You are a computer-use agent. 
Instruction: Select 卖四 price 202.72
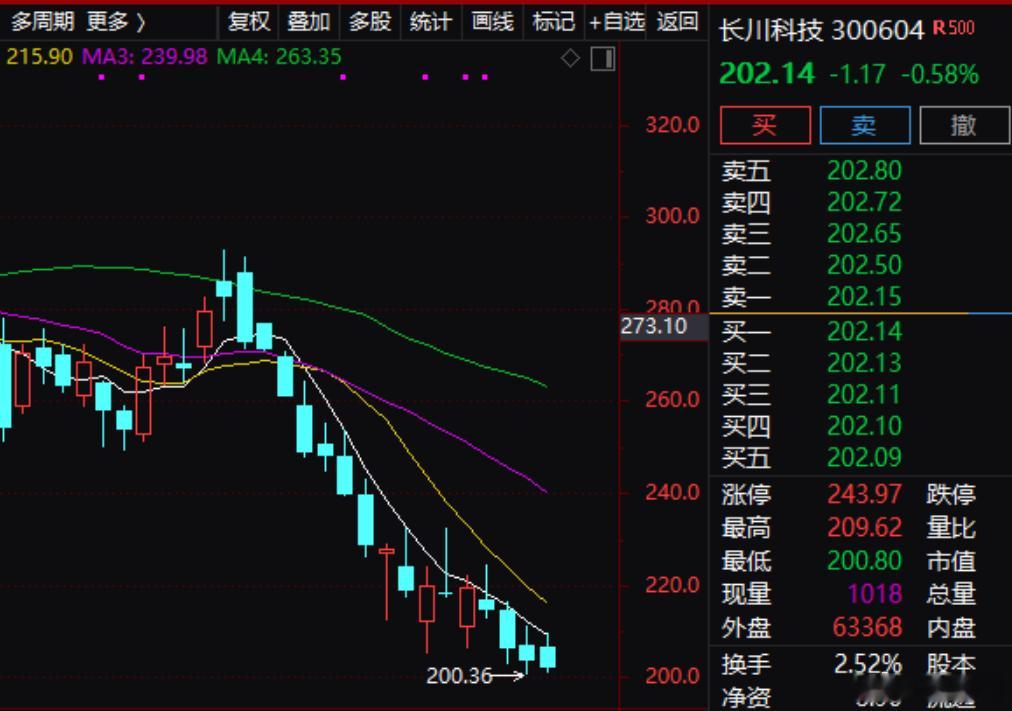point(864,202)
